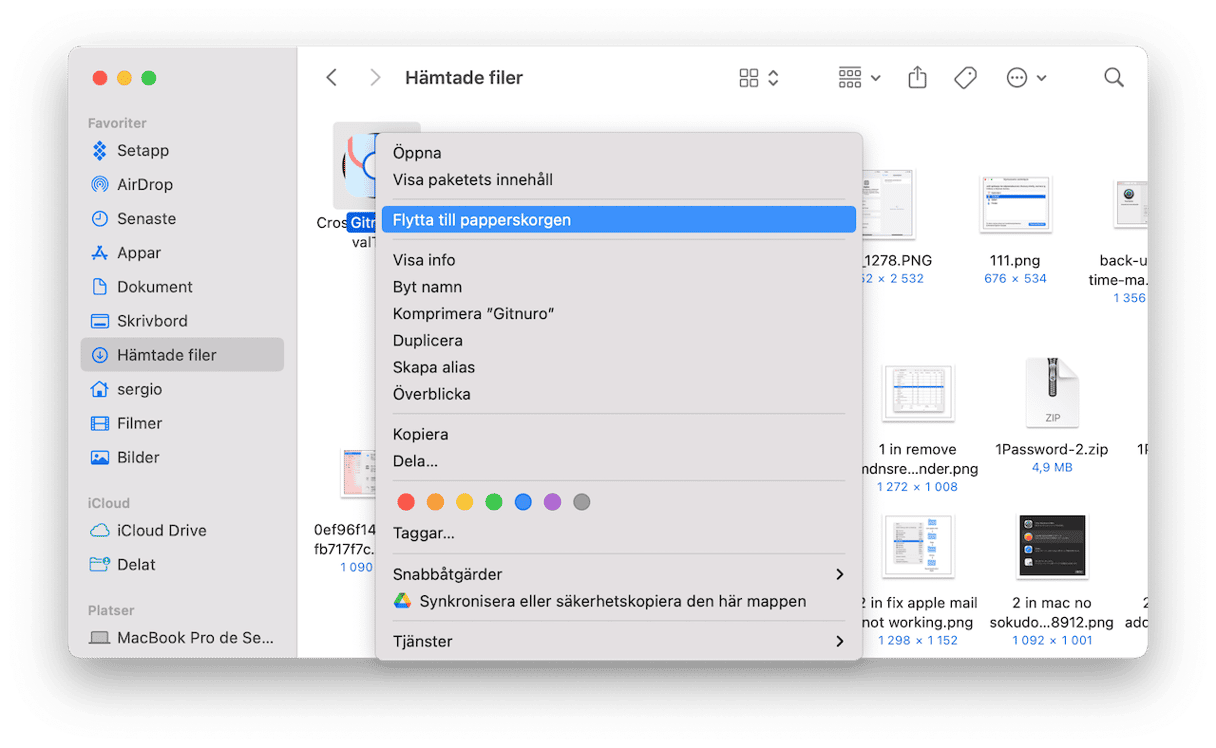Select Visa info from context menu
1216x748 pixels.
424,260
